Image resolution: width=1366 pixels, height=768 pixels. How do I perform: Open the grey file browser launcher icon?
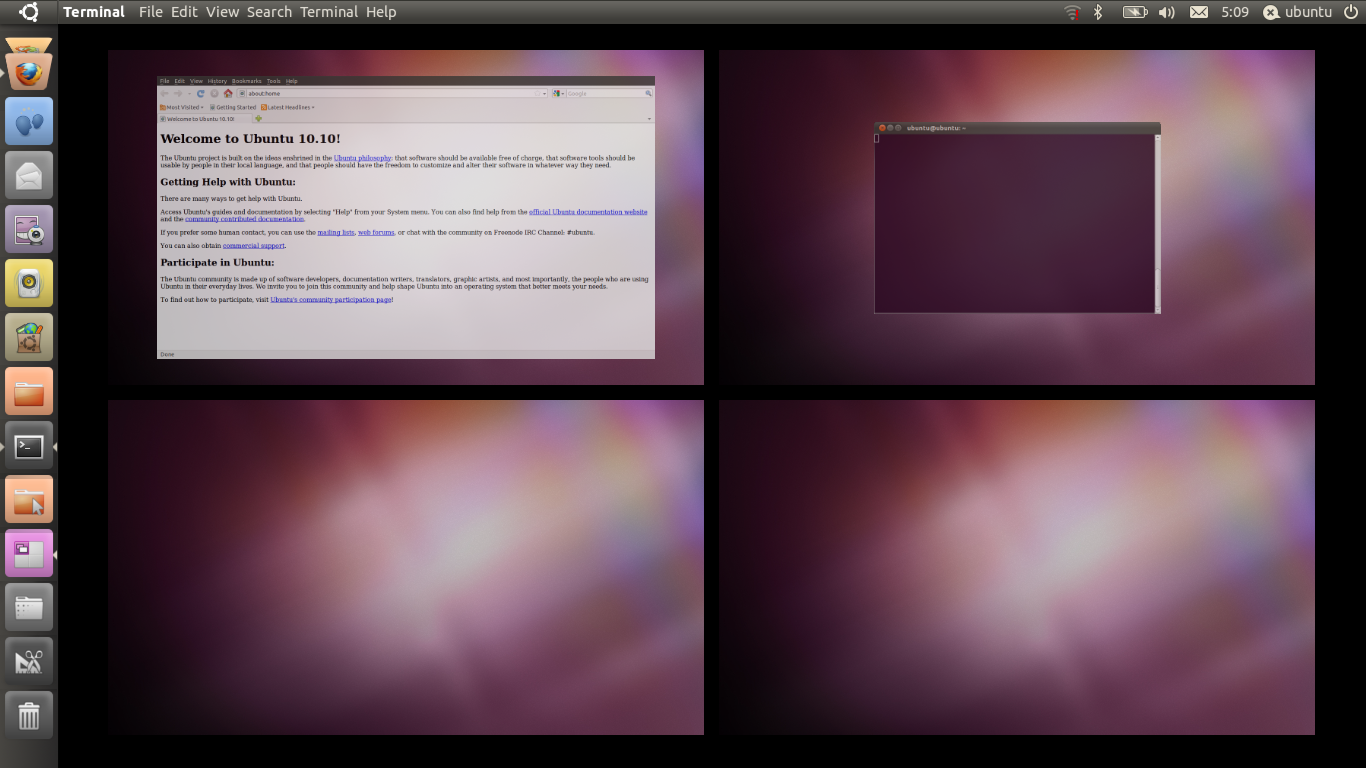point(29,608)
